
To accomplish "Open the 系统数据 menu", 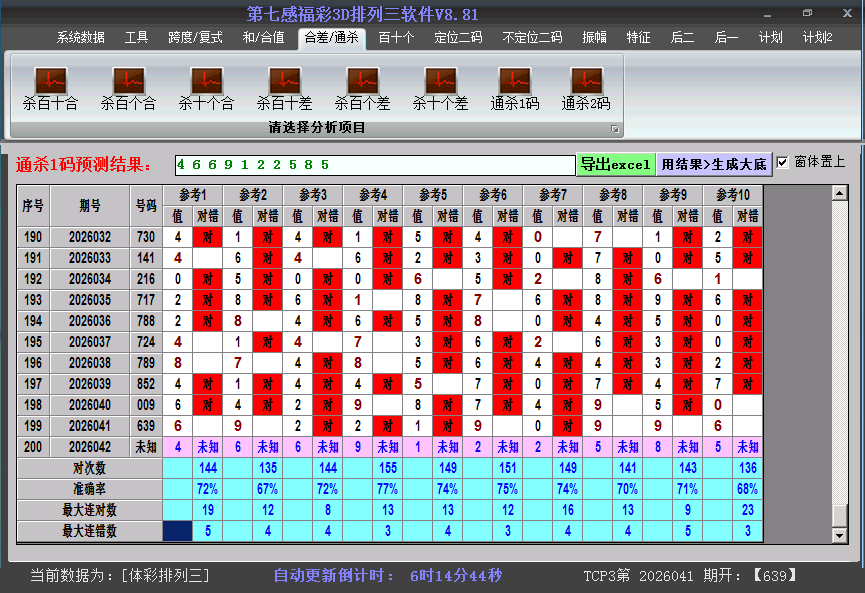I will 80,38.
